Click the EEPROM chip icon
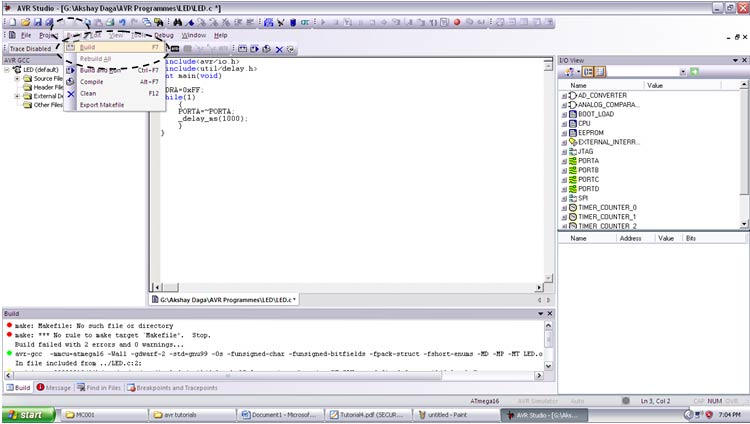750x424 pixels. point(573,133)
